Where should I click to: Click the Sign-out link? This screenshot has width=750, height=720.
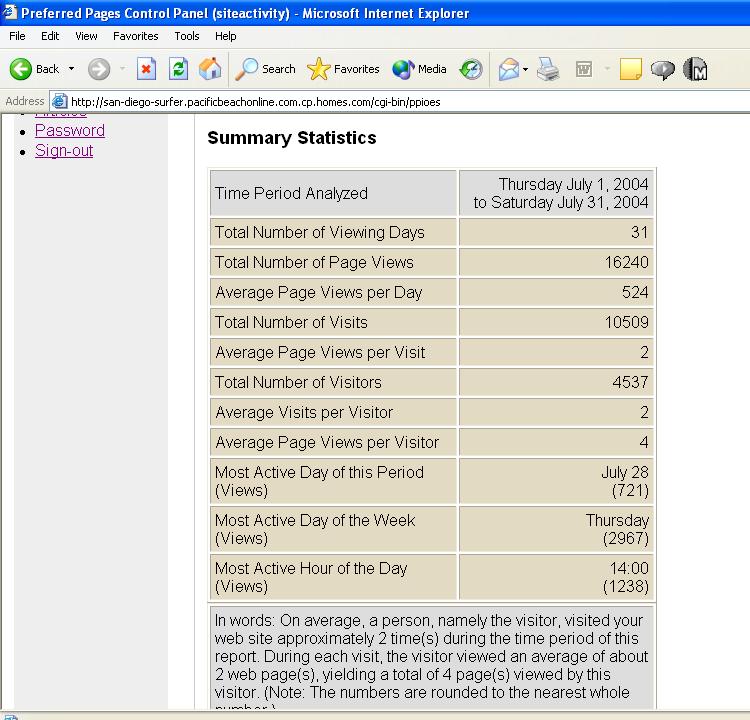tap(64, 151)
